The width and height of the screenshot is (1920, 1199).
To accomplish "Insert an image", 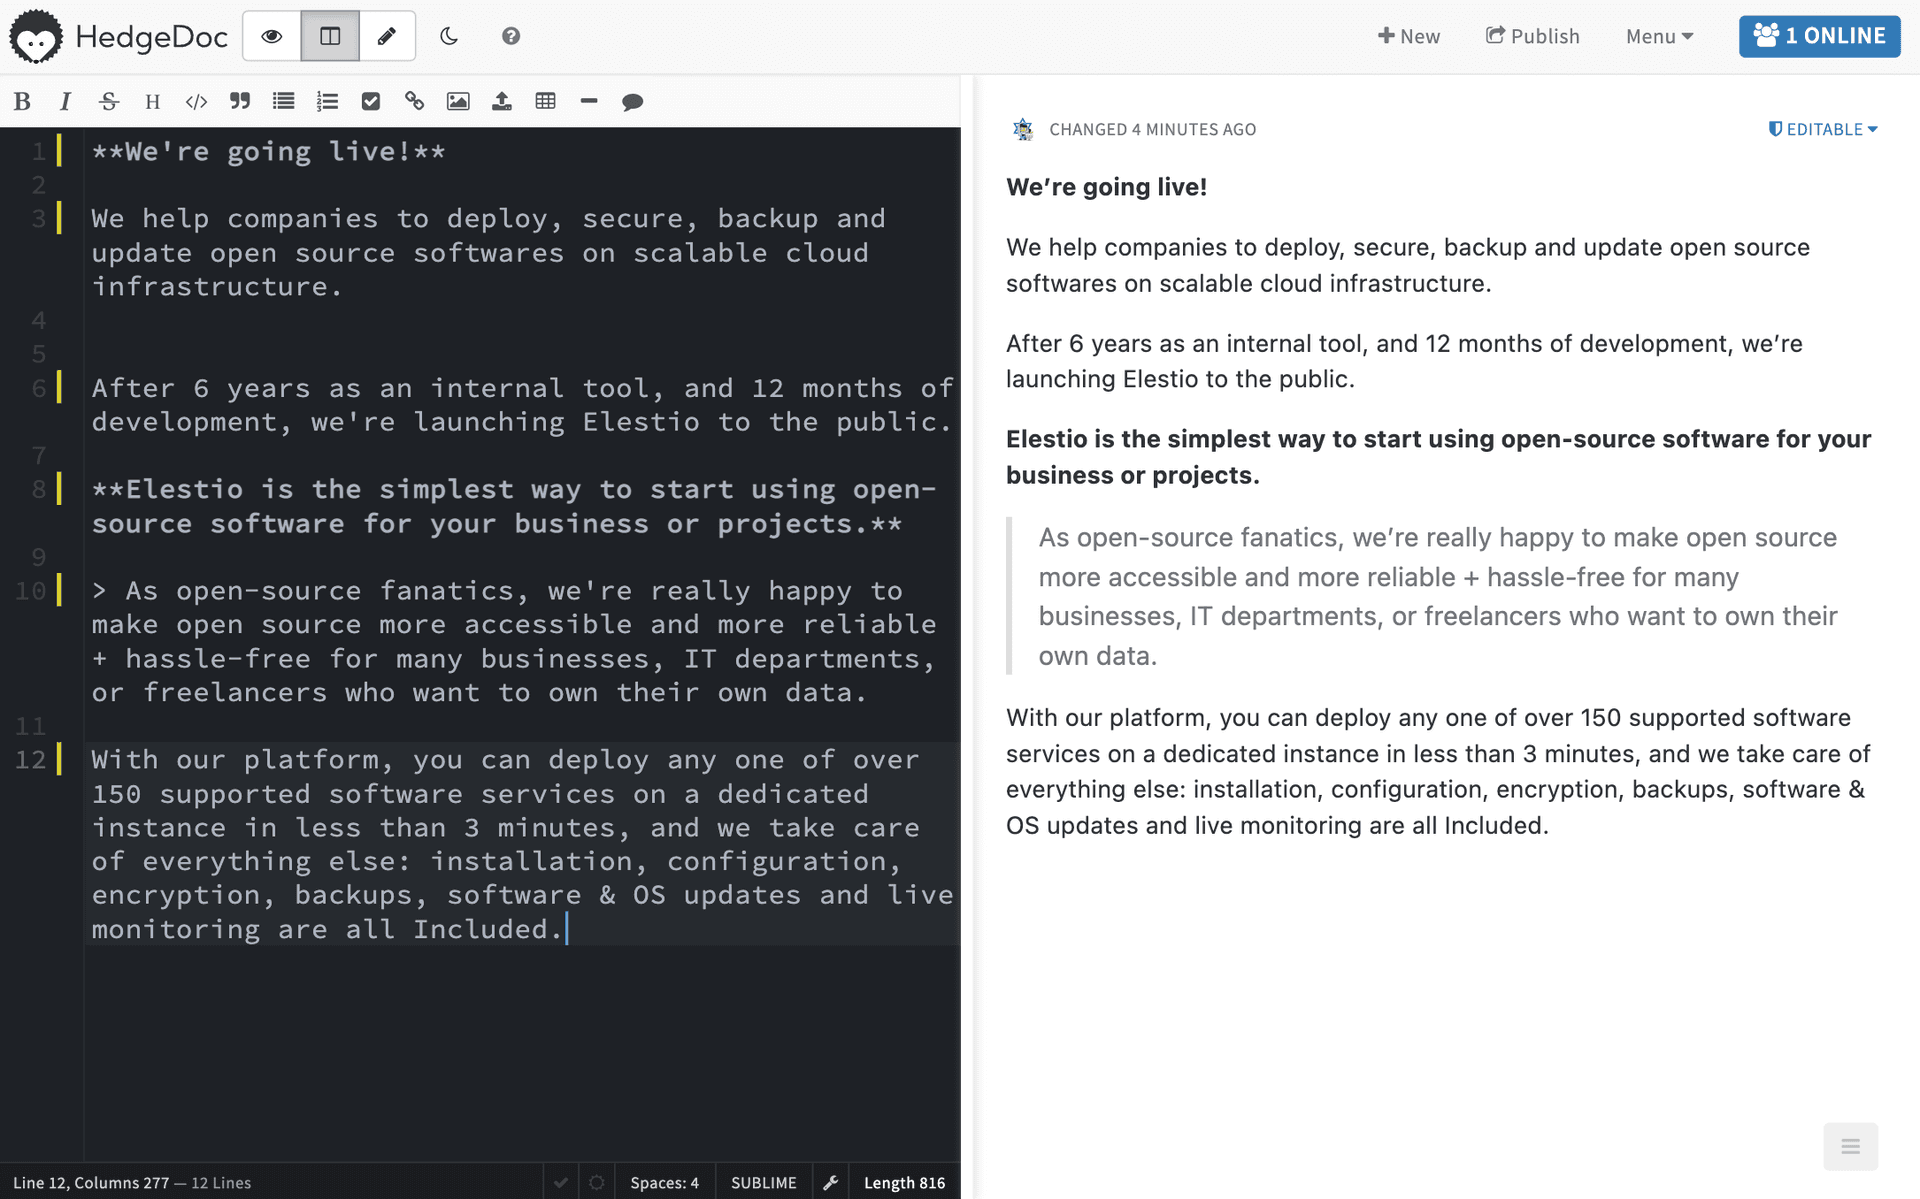I will 458,101.
